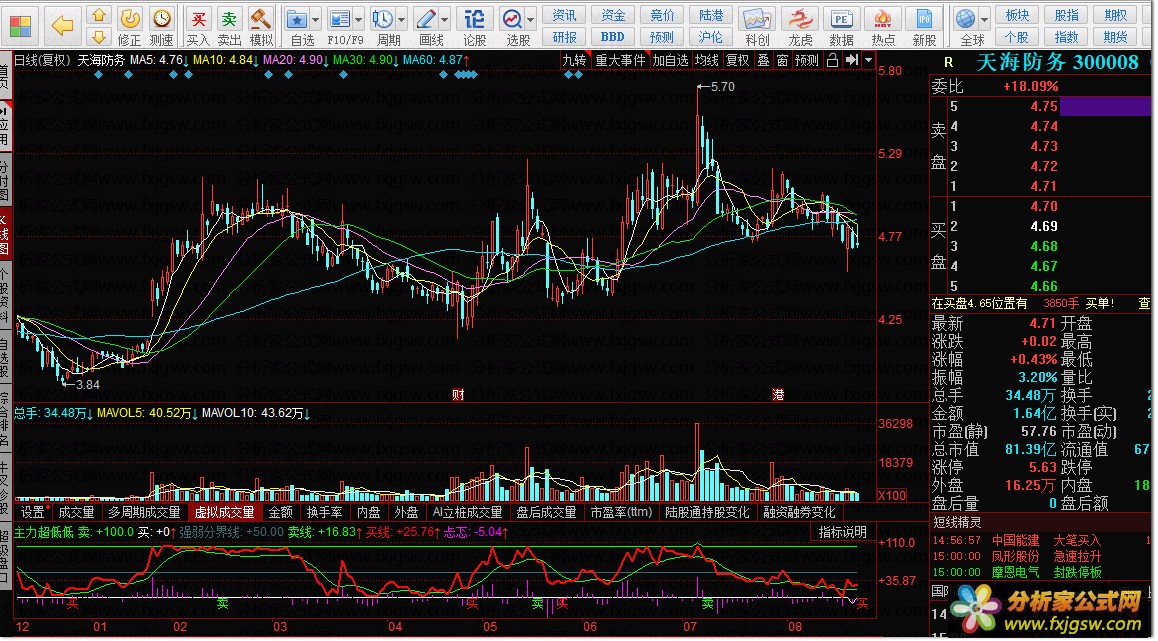This screenshot has height=641, width=1158.
Task: Open the 全球 globe icon
Action: coord(965,19)
